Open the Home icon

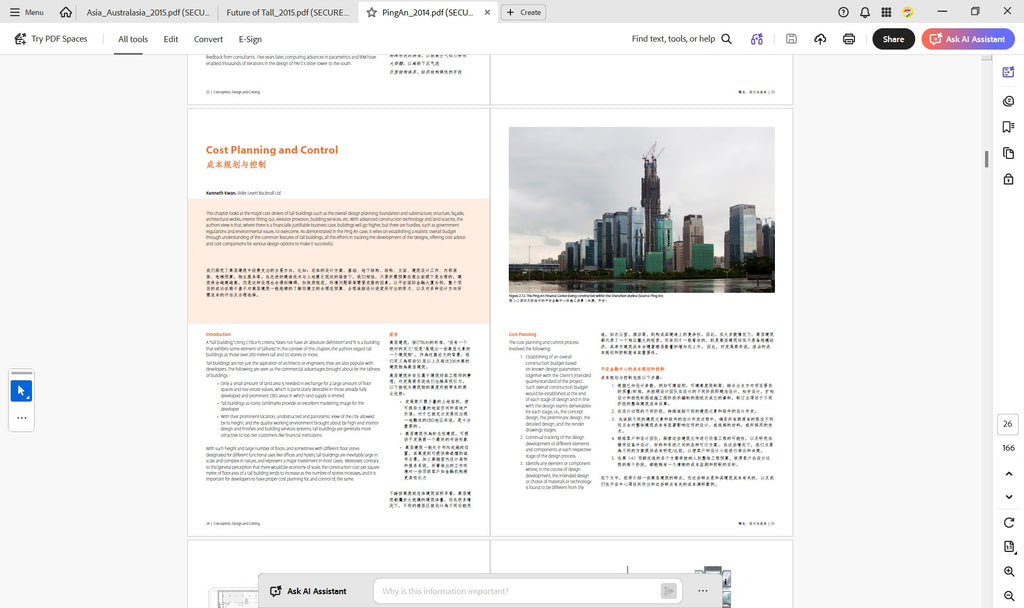(65, 12)
